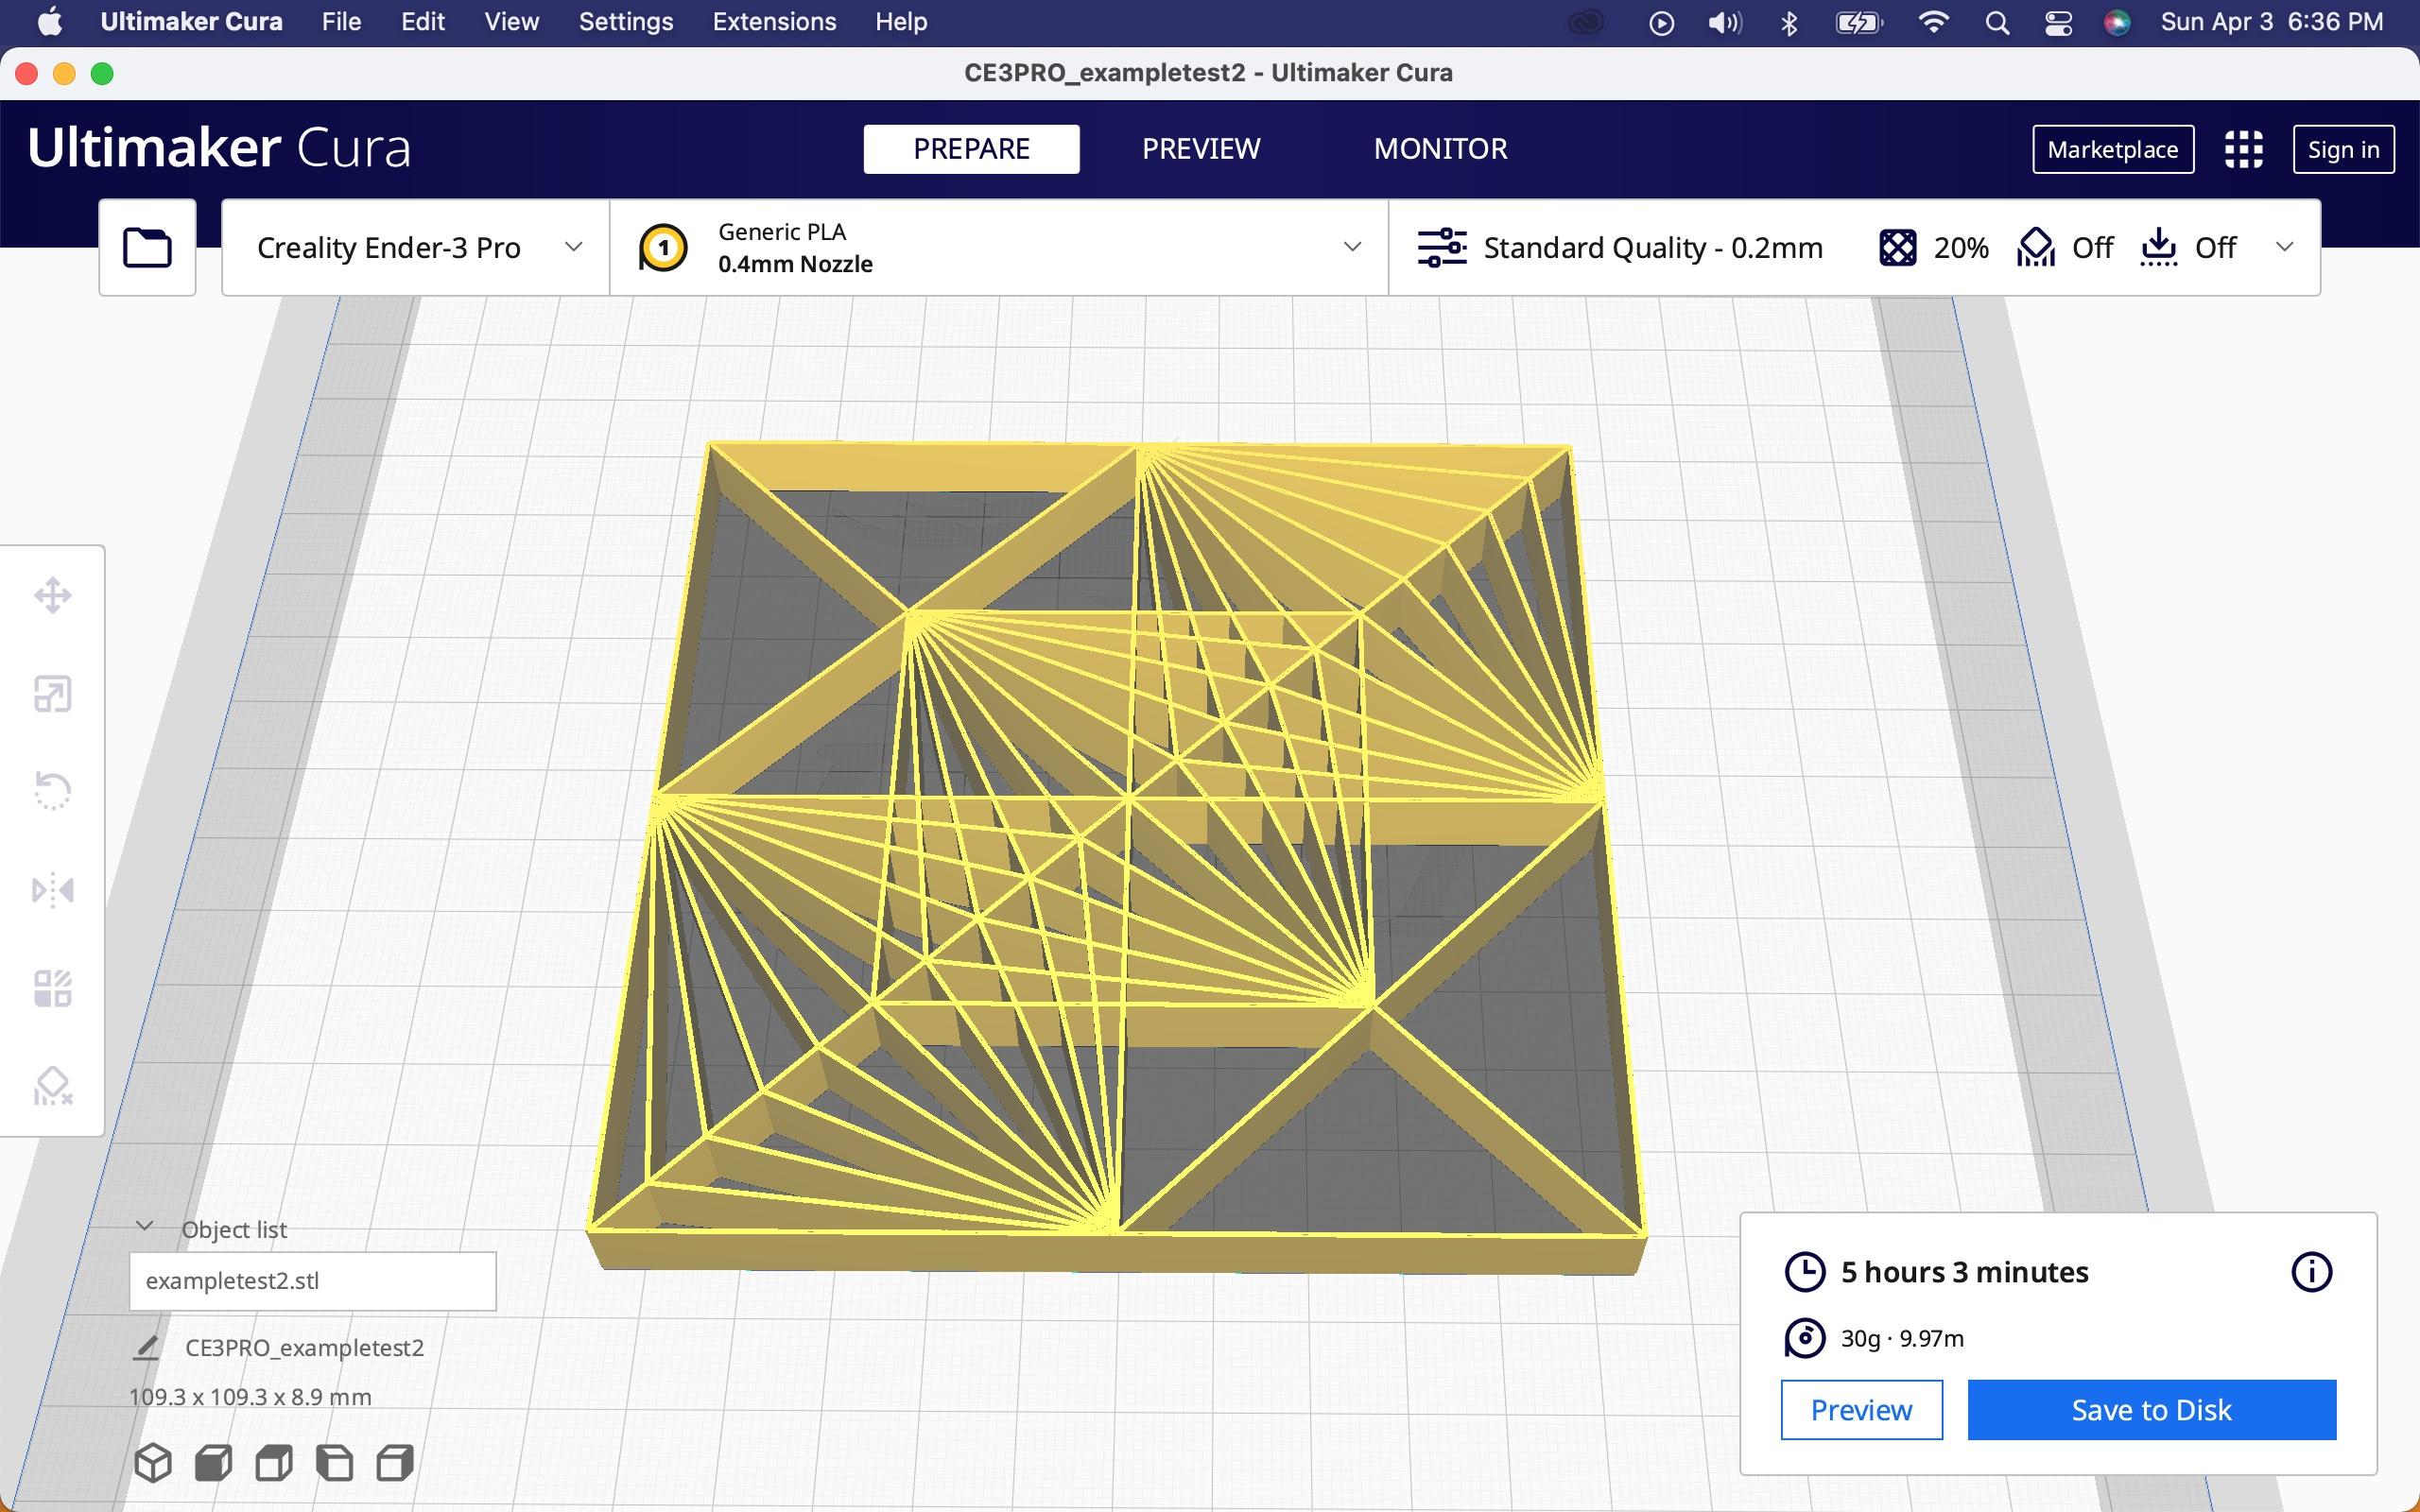Click the extruder 1 material icon
This screenshot has width=2420, height=1512.
(x=662, y=248)
